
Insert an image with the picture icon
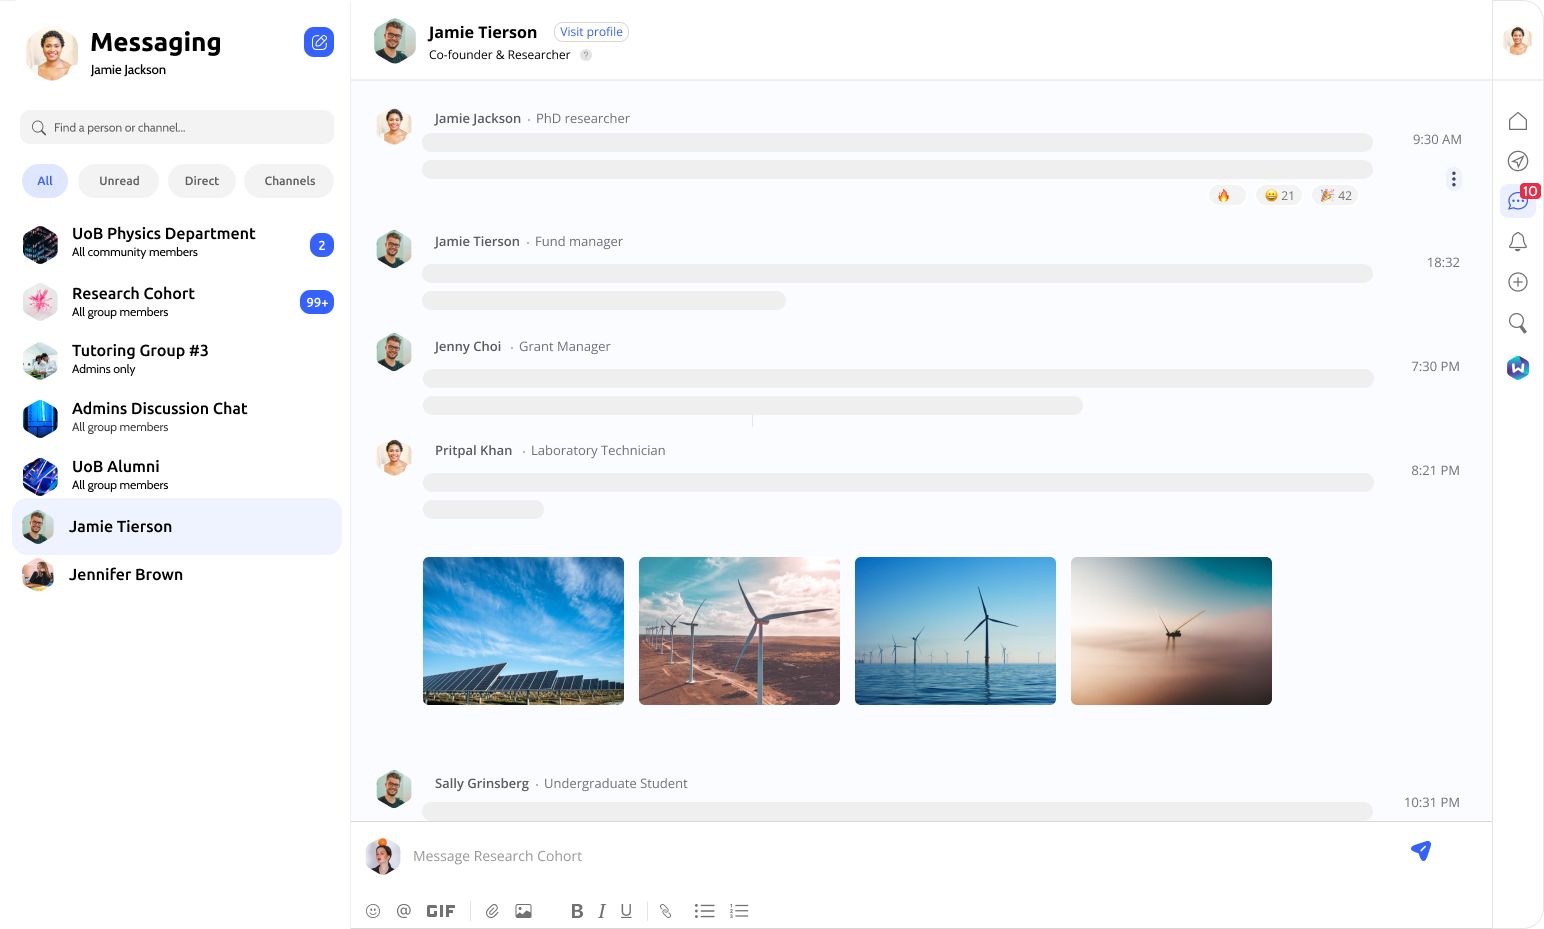tap(523, 911)
